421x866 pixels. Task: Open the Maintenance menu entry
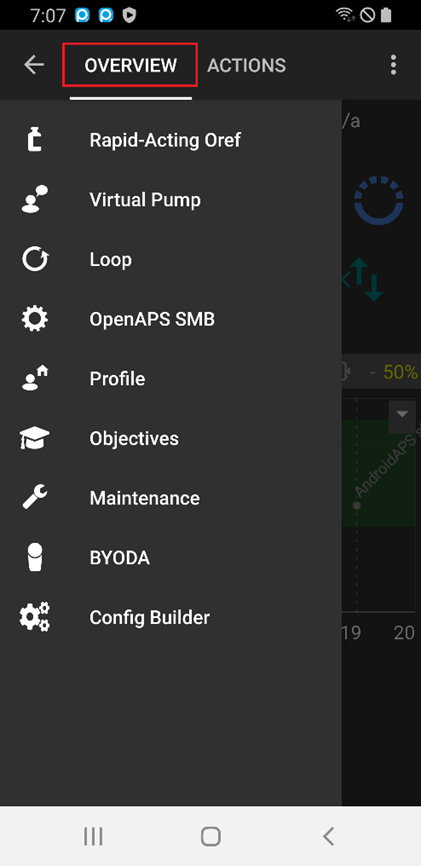(171, 498)
